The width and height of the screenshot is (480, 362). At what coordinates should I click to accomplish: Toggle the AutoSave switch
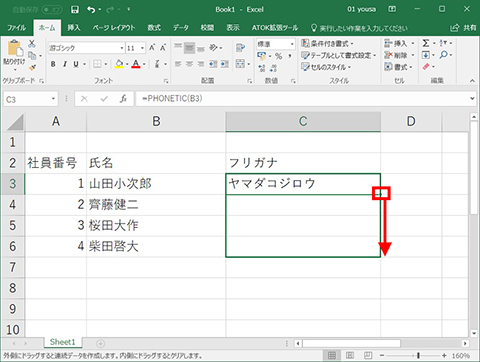(x=51, y=10)
